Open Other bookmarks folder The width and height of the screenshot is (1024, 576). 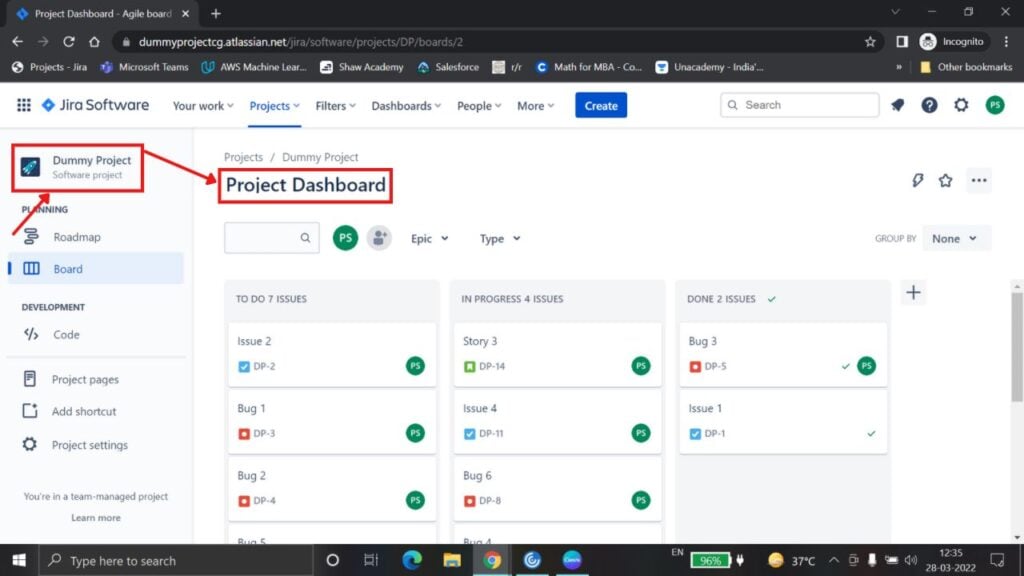(x=966, y=67)
